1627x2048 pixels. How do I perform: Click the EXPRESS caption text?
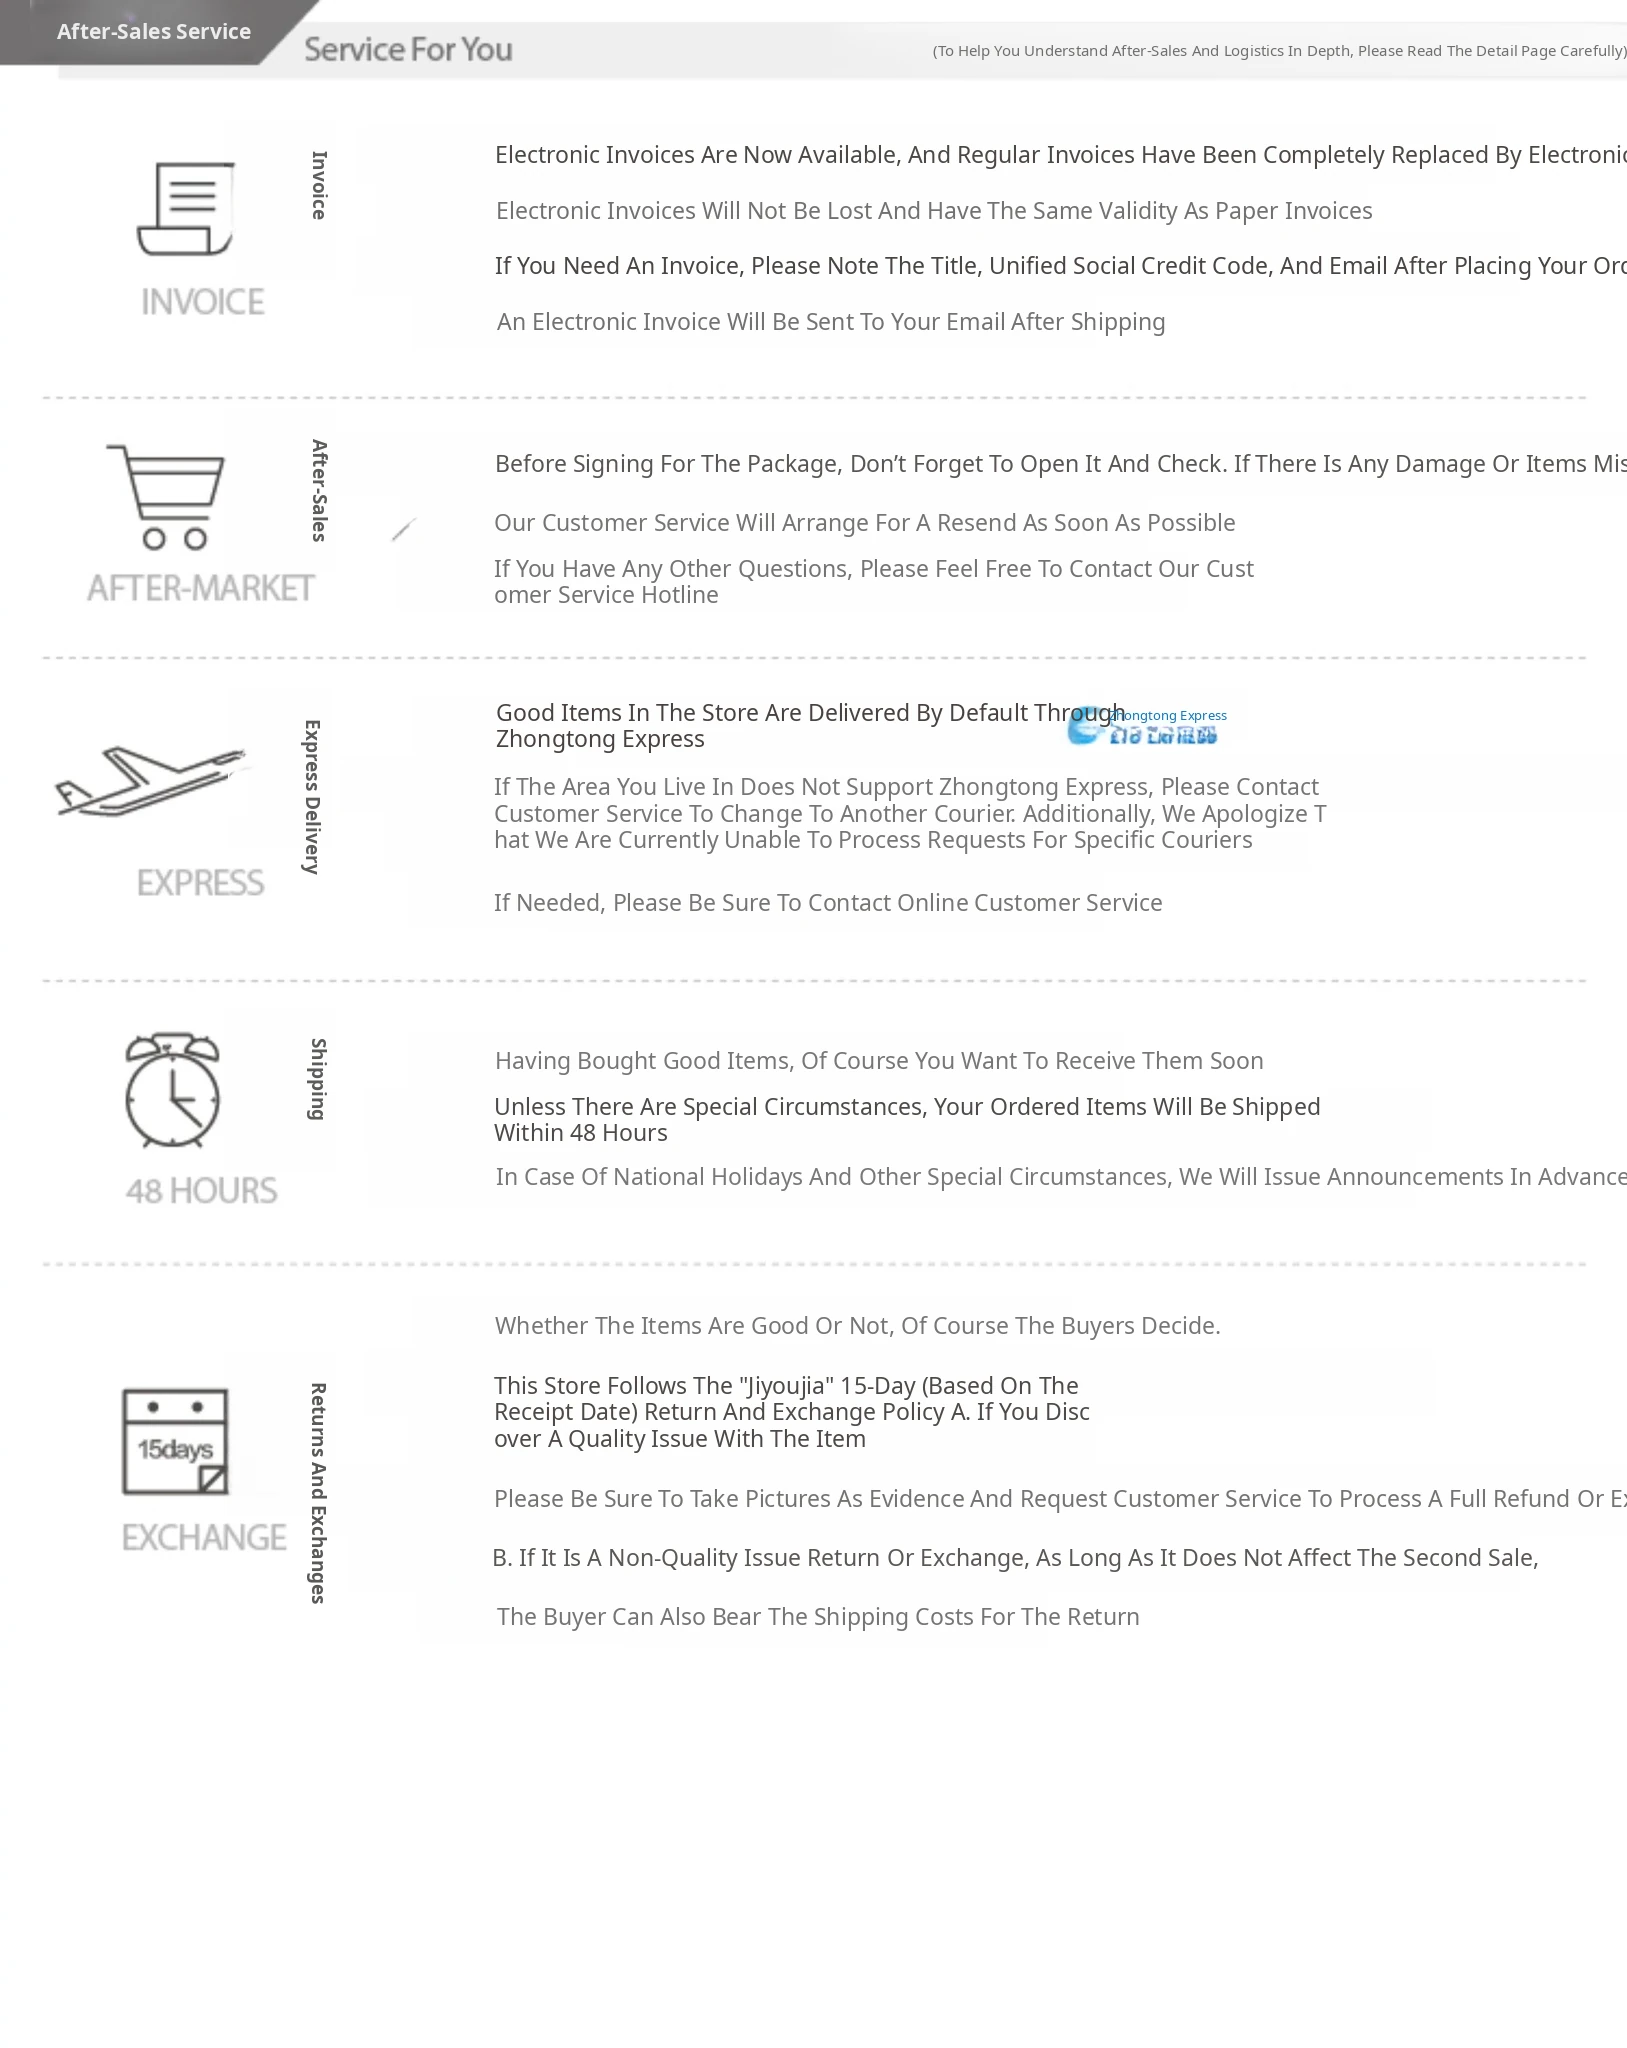(x=201, y=883)
